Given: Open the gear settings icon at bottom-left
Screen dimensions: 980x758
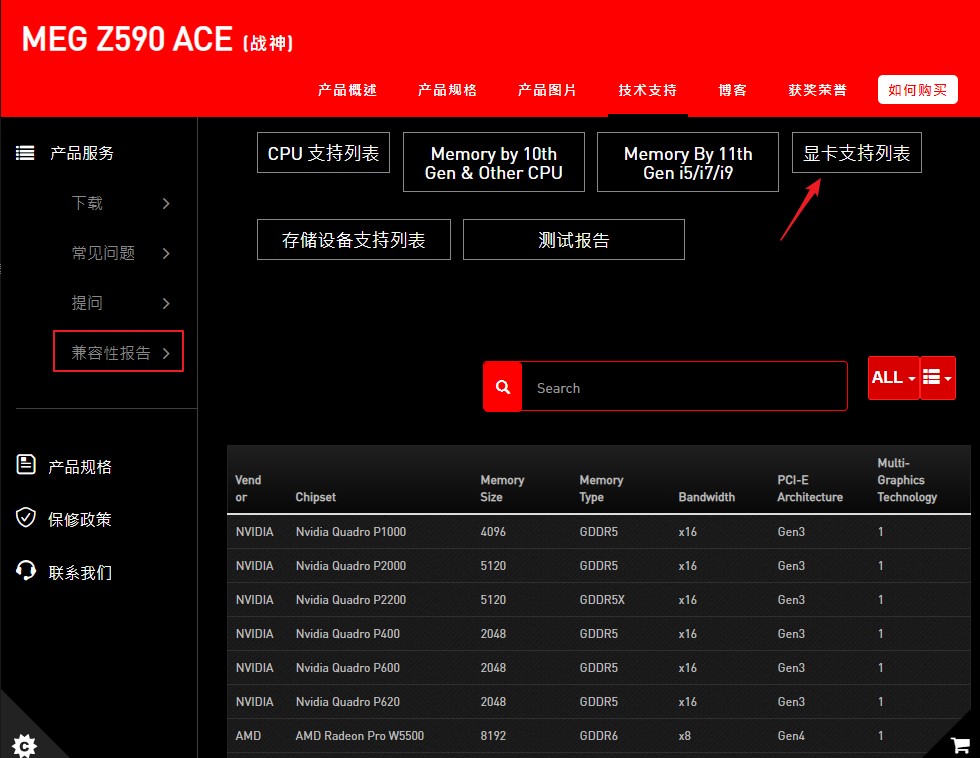Looking at the screenshot, I should click(24, 745).
